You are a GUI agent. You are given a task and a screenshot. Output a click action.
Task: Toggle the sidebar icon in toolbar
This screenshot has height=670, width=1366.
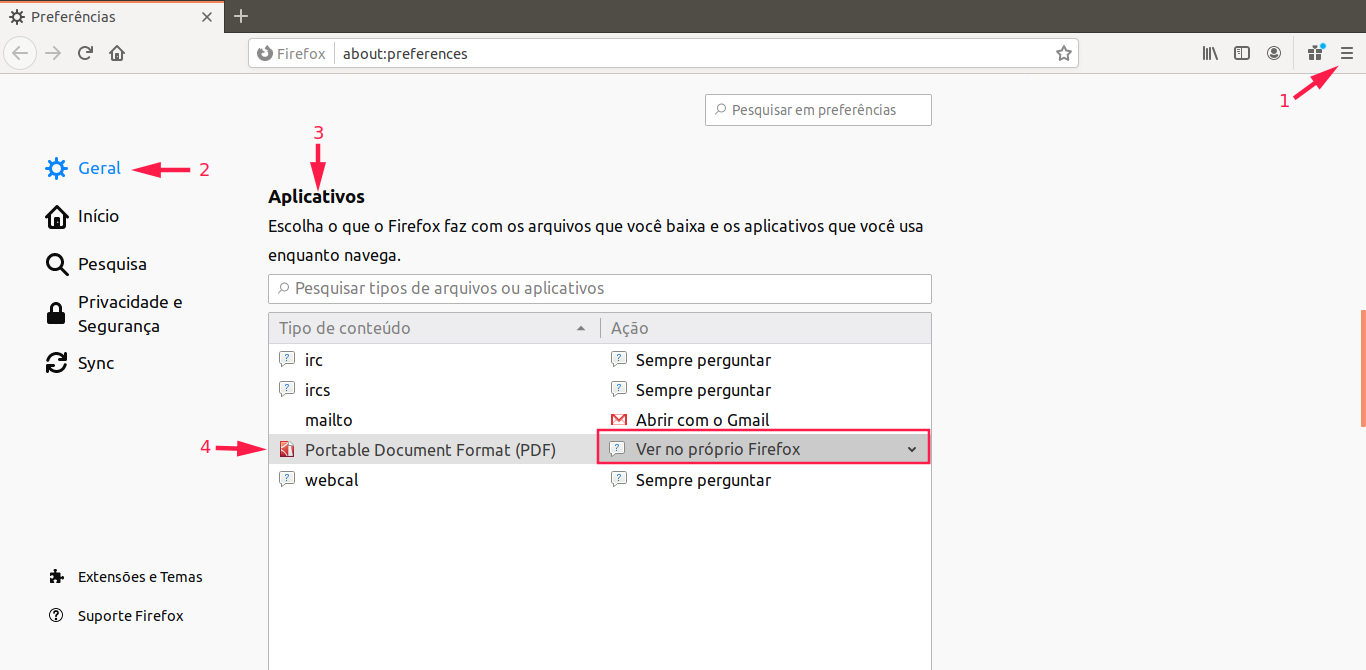click(1241, 53)
